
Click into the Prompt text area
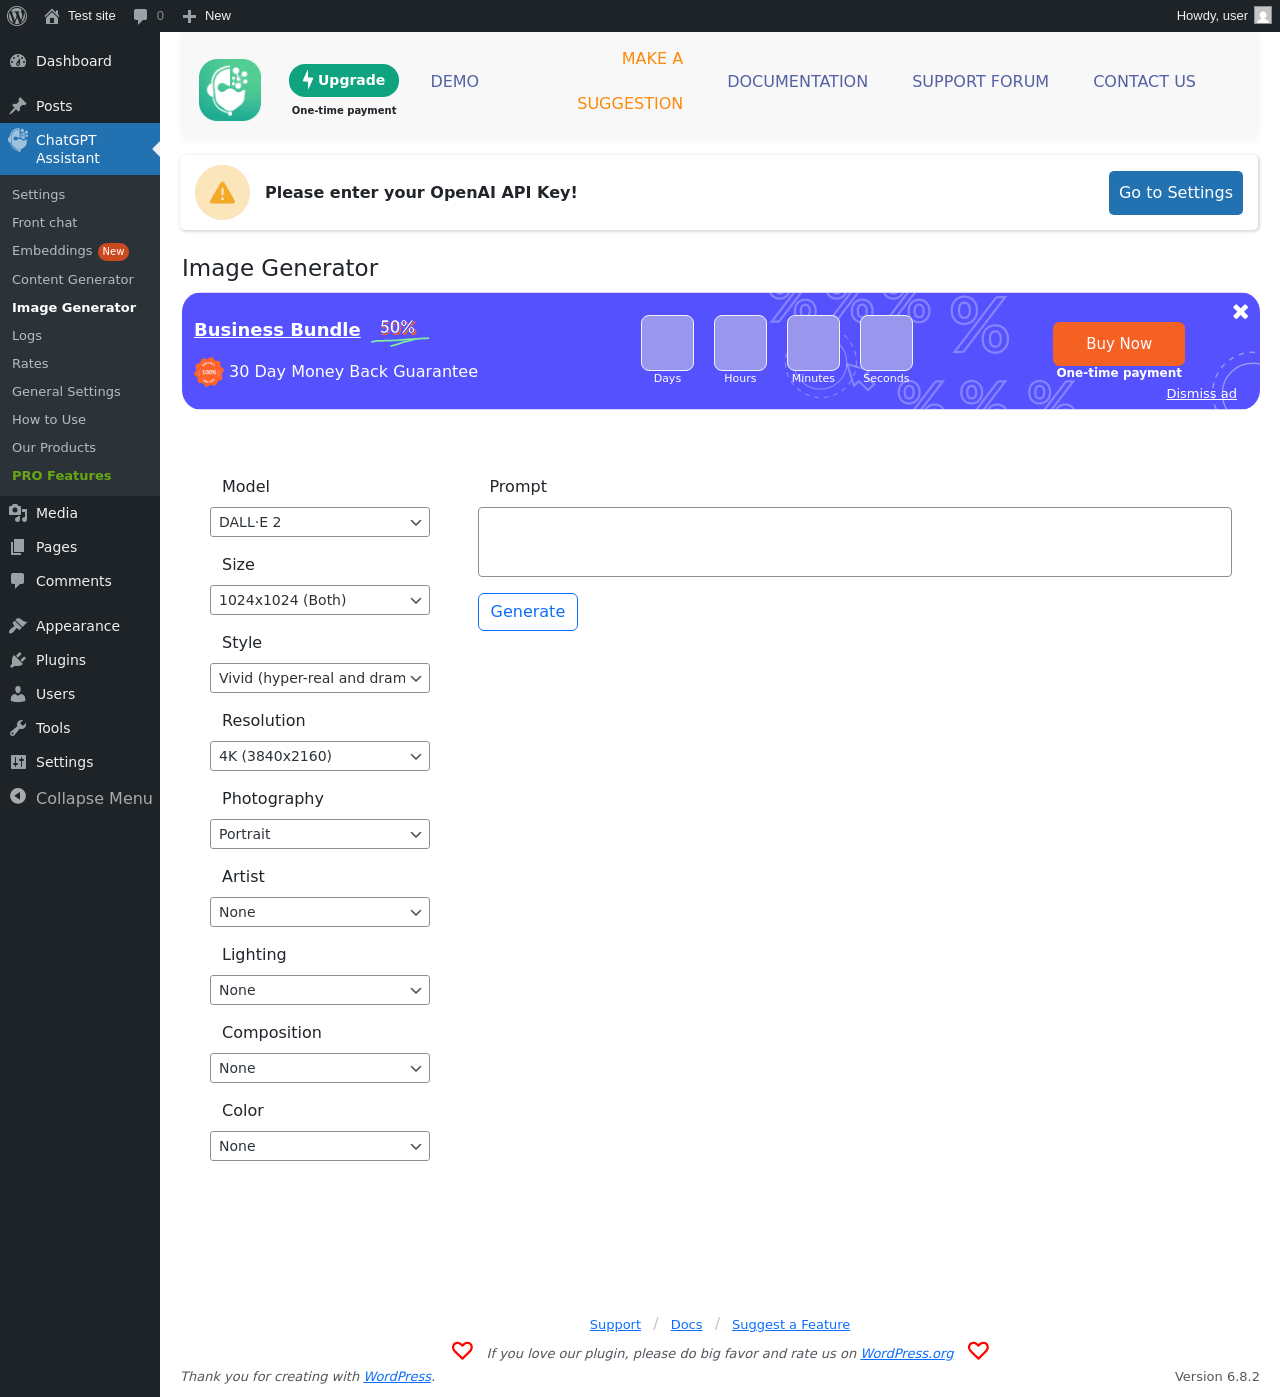tap(855, 542)
